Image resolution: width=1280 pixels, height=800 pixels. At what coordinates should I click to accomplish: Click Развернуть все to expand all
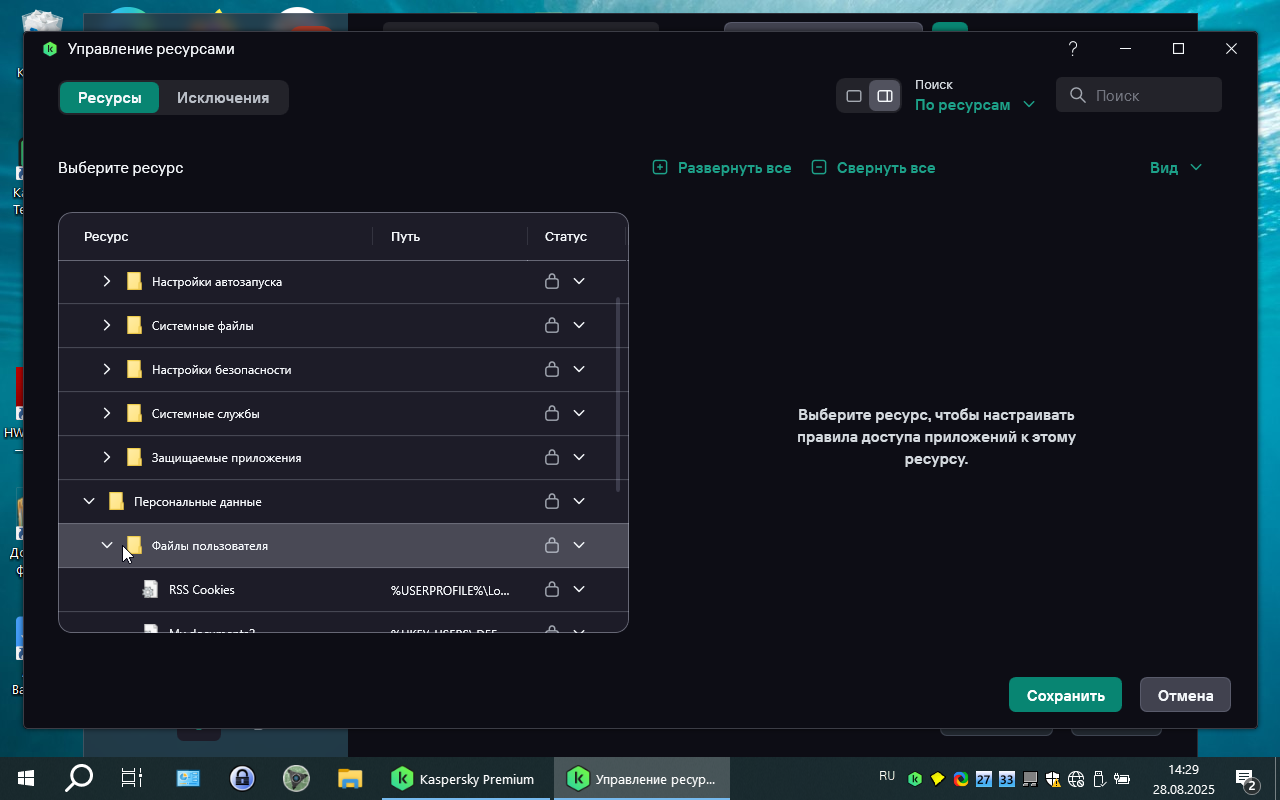pyautogui.click(x=722, y=168)
